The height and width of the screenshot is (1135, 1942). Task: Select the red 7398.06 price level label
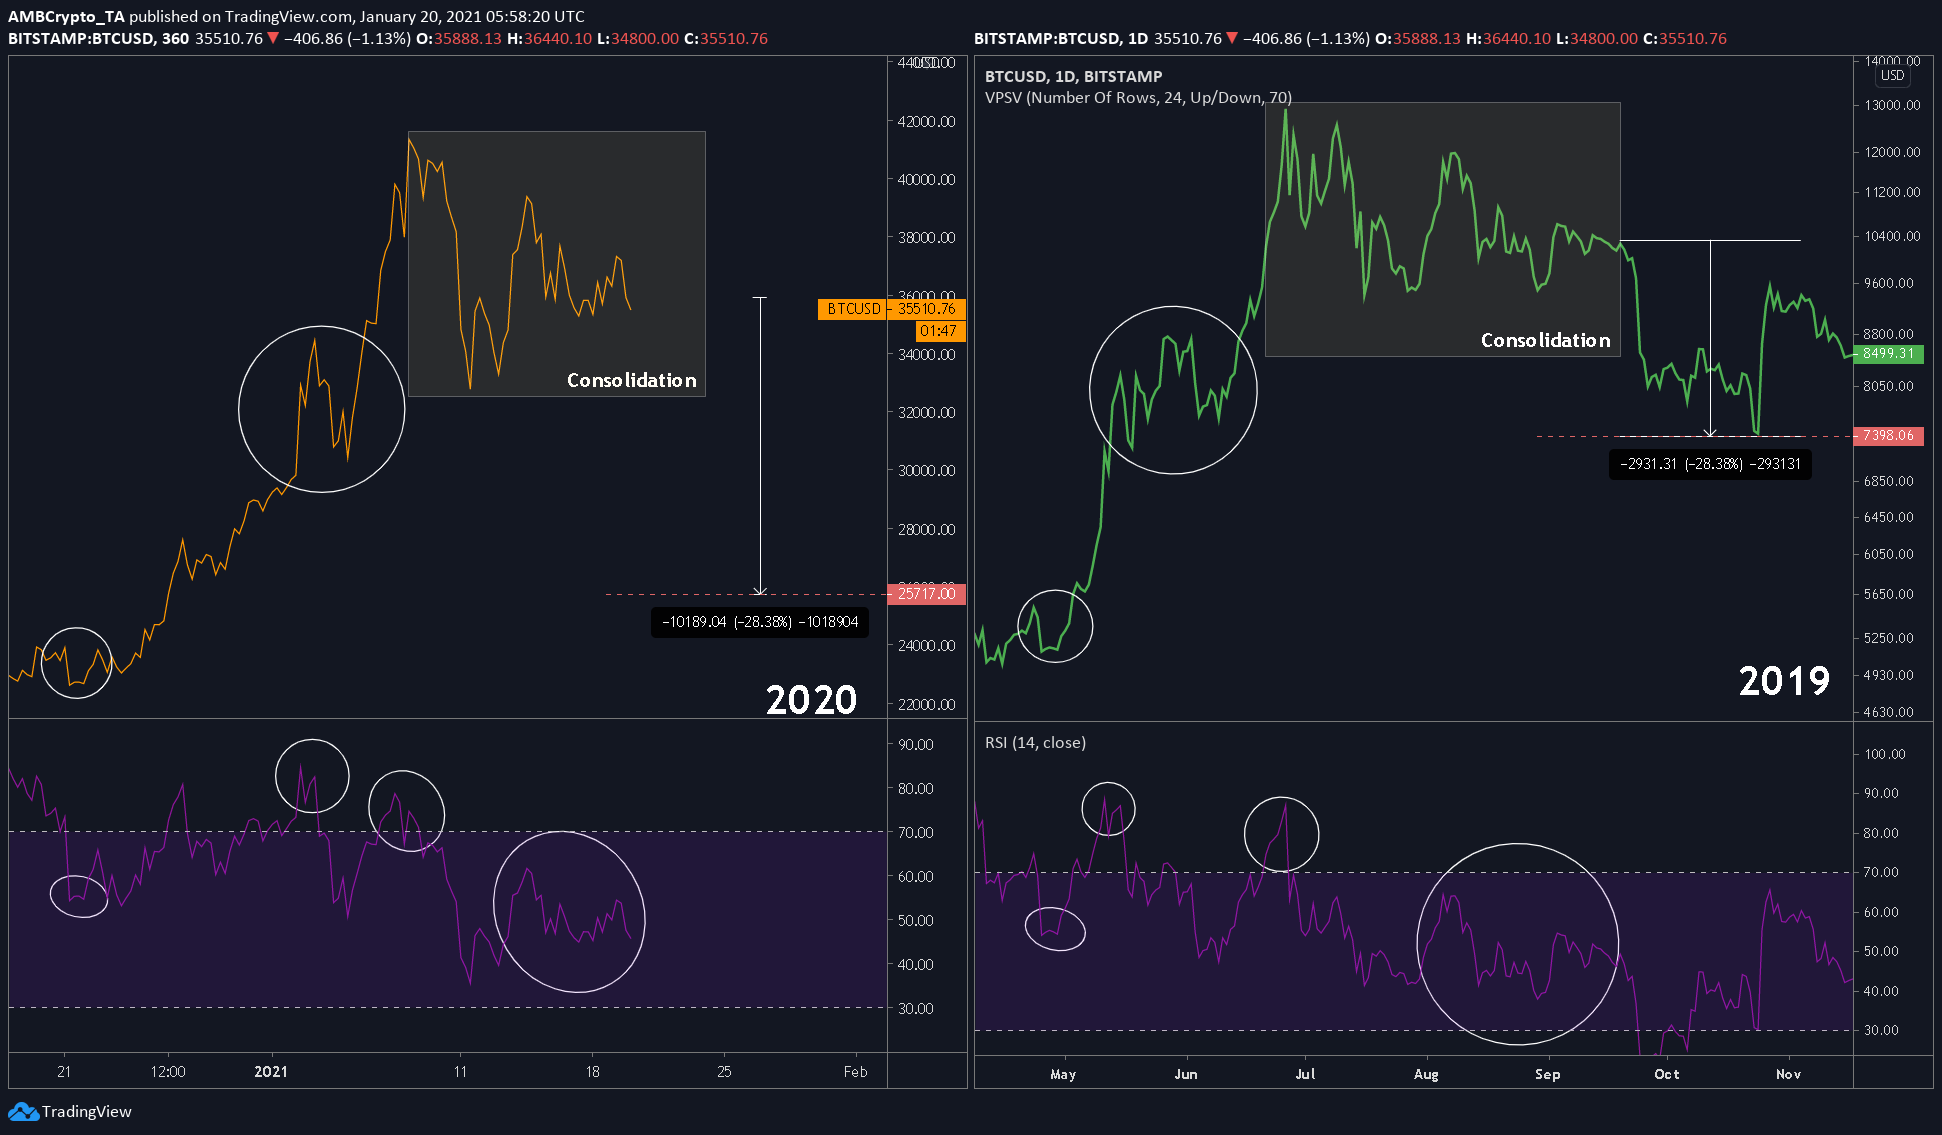[1889, 436]
